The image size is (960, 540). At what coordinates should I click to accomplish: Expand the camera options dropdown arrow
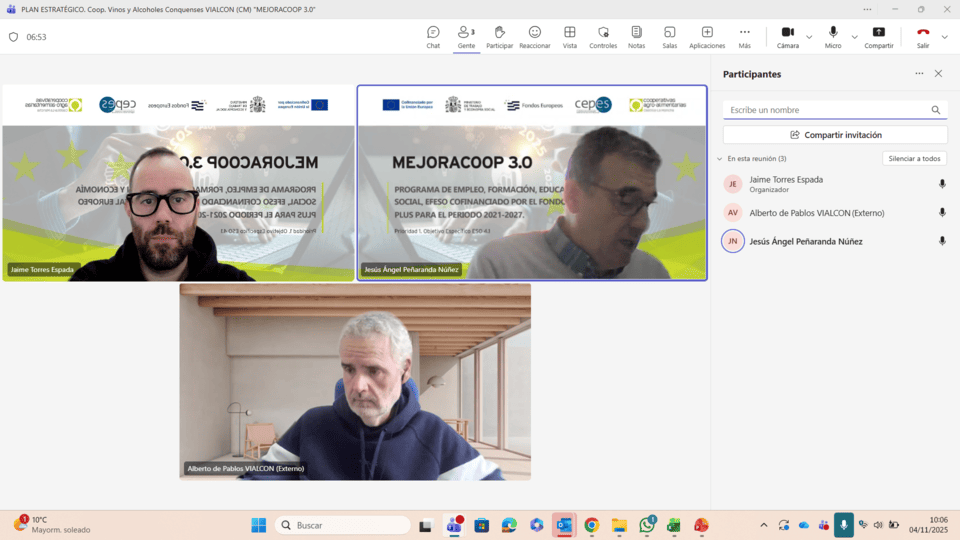pyautogui.click(x=809, y=37)
